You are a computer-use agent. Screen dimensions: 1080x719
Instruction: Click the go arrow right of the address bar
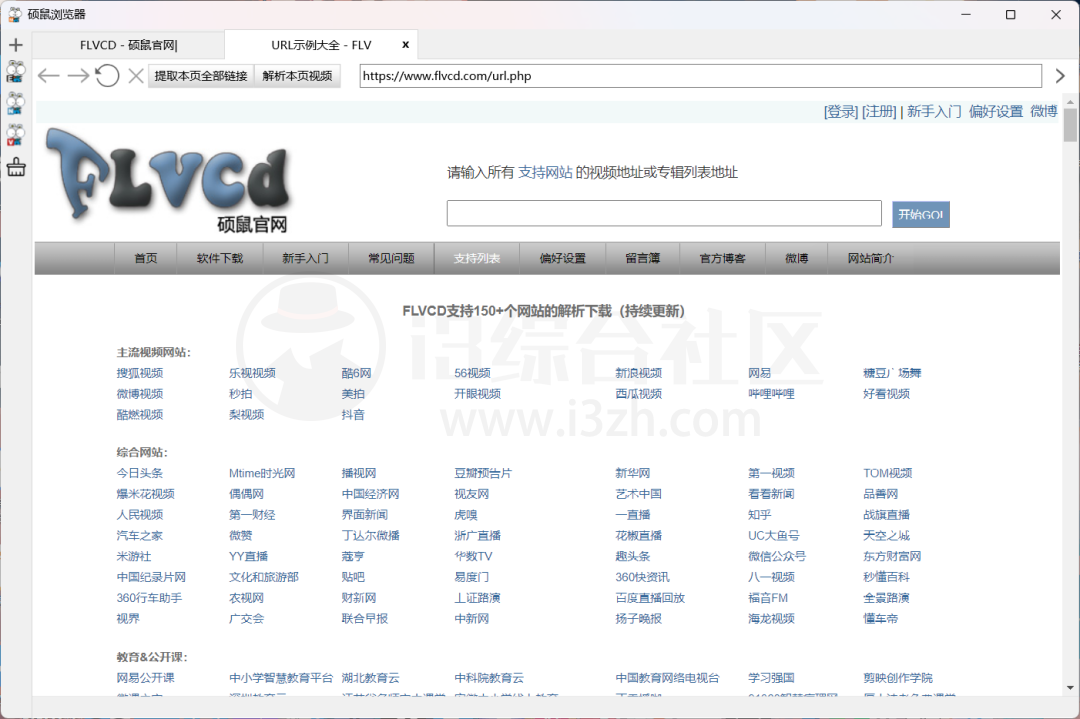[x=1061, y=76]
